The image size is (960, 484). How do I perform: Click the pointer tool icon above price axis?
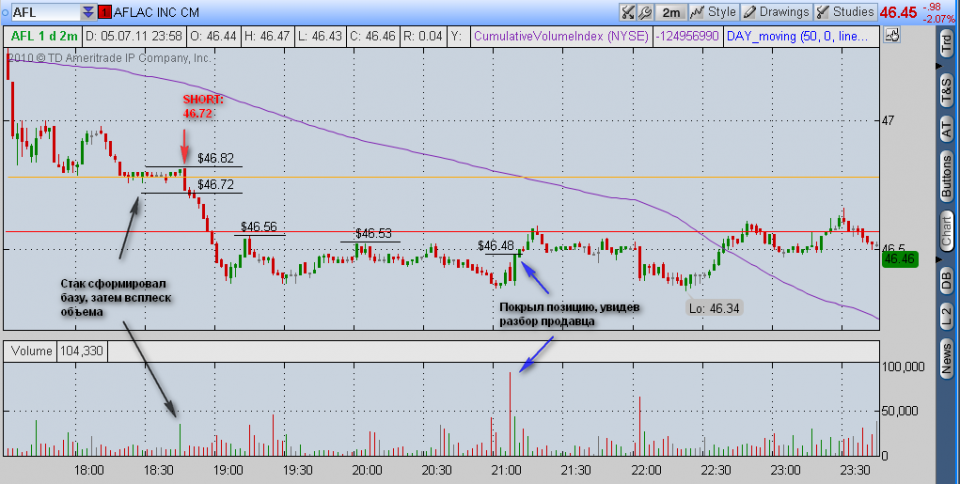point(893,35)
